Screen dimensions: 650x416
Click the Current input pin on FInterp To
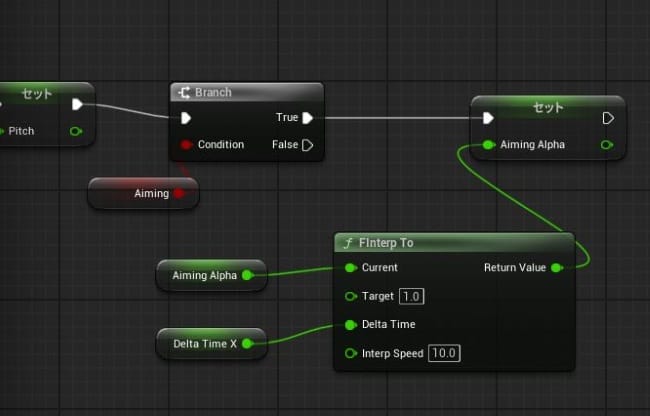pyautogui.click(x=351, y=268)
